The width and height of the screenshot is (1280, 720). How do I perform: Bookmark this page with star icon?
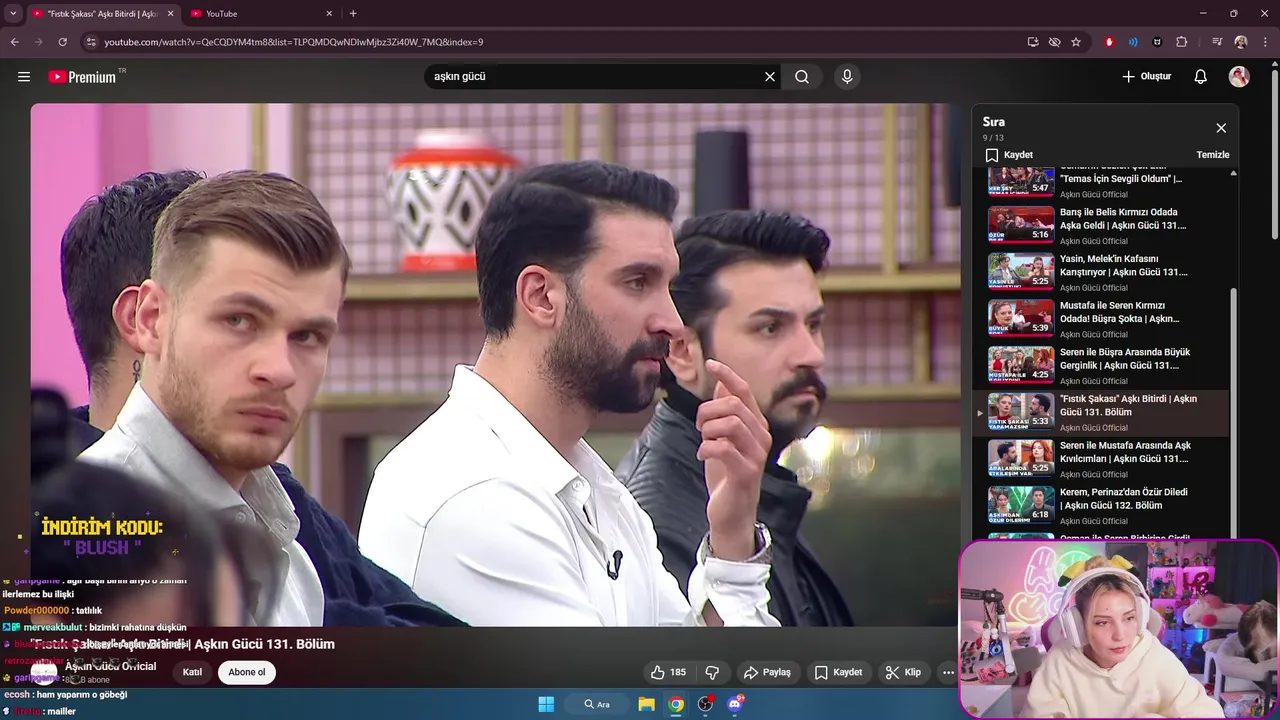[1076, 42]
